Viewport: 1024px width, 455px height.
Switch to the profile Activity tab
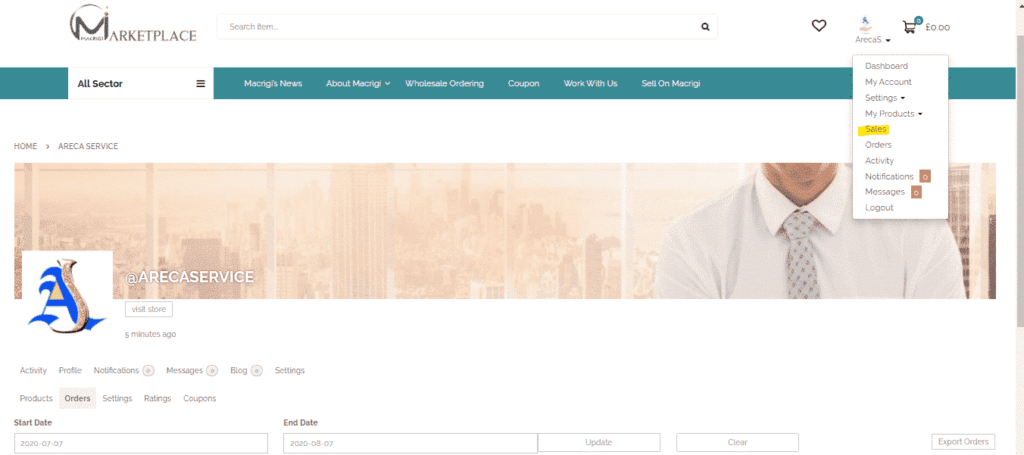coord(33,371)
